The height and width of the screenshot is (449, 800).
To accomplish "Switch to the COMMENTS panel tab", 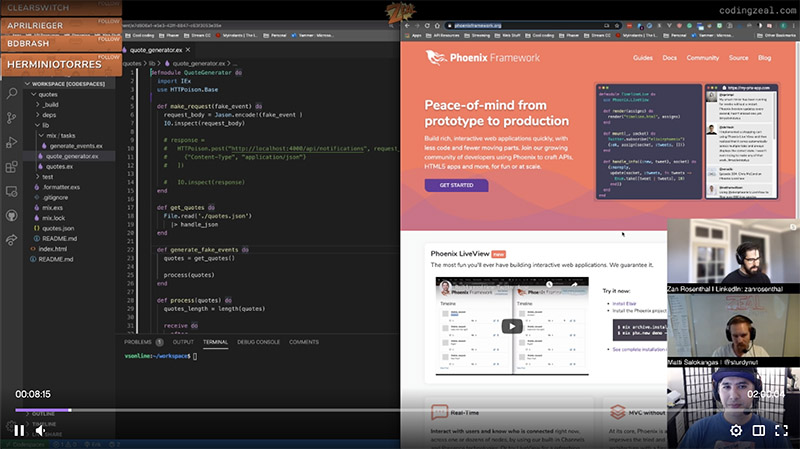I will (x=304, y=342).
